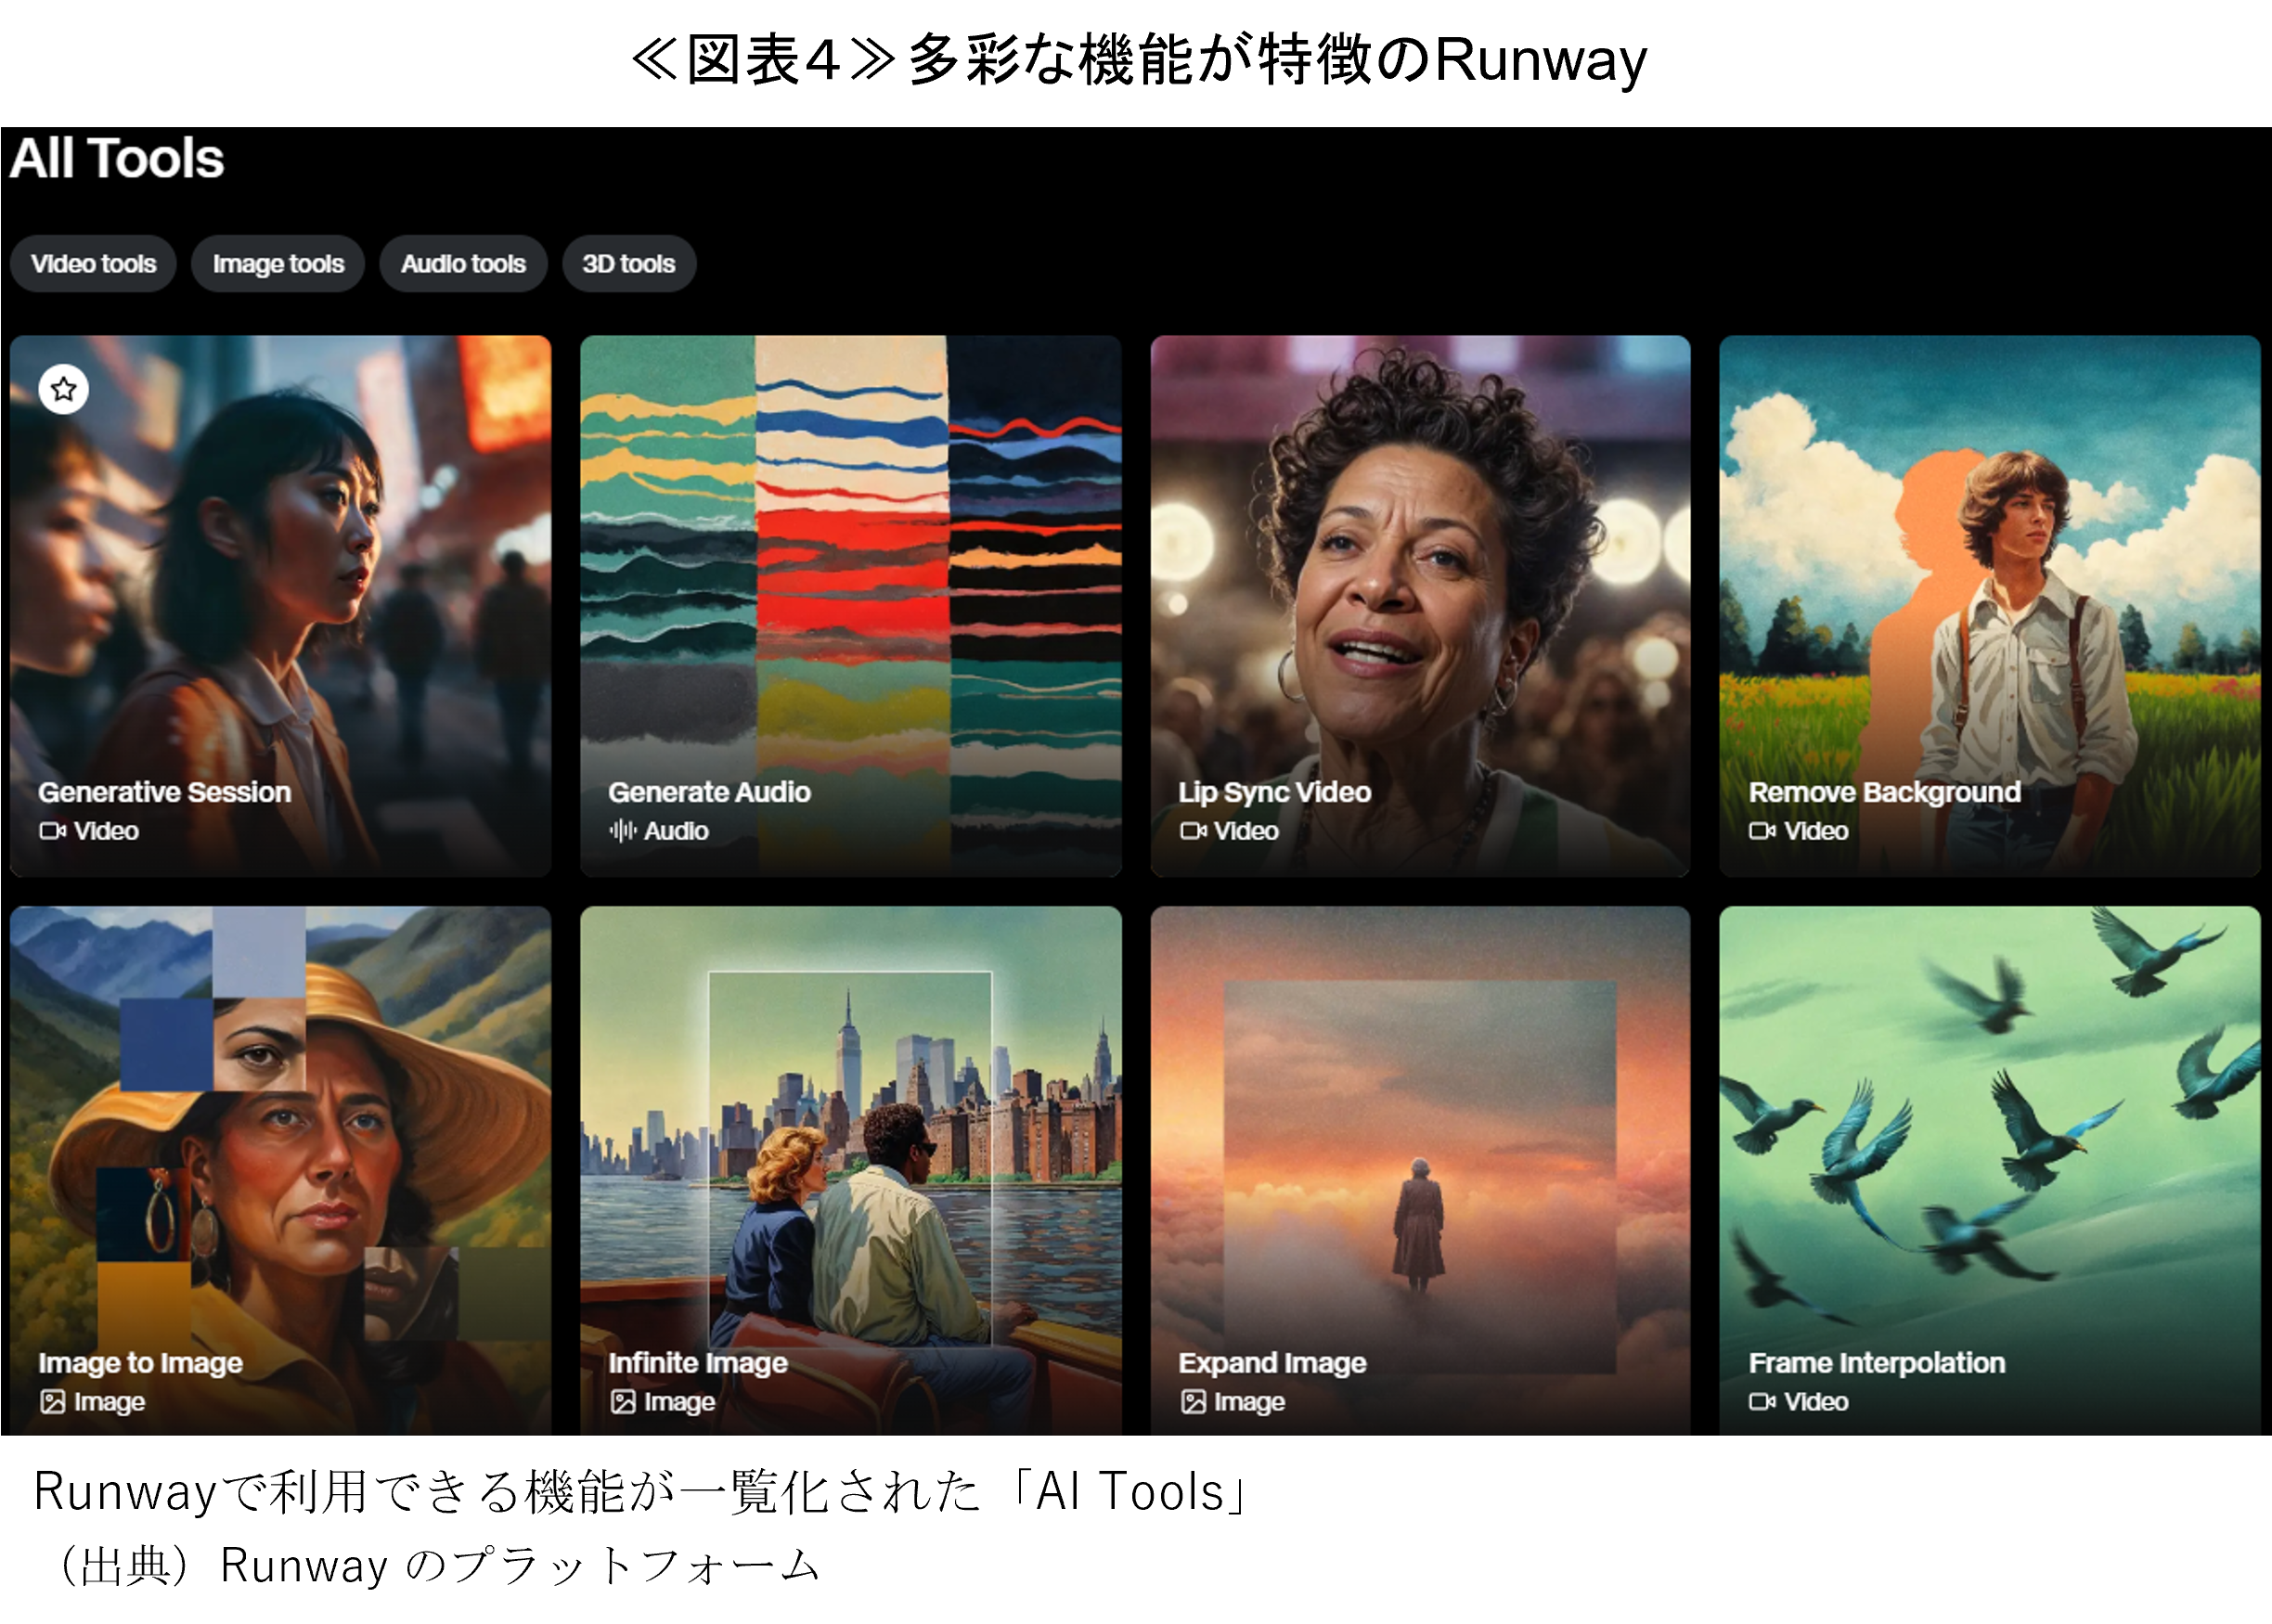Screen dimensions: 2272x1624
Task: Launch the Frame Interpolation tool card
Action: pos(1990,1171)
